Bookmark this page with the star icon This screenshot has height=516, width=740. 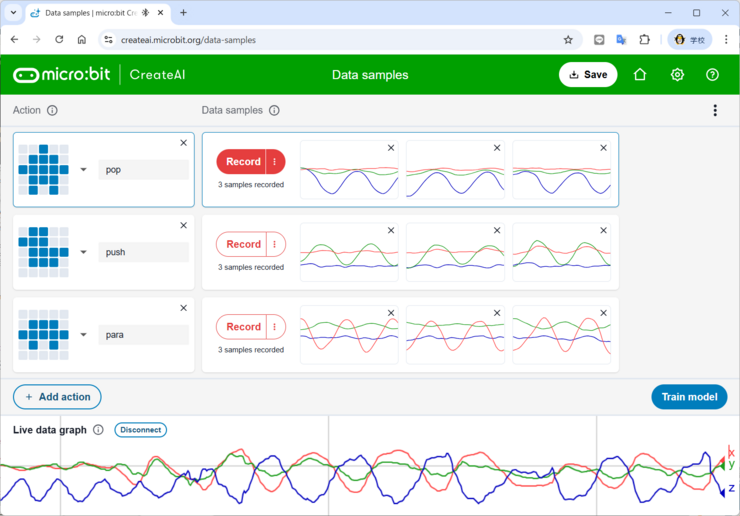coord(568,40)
